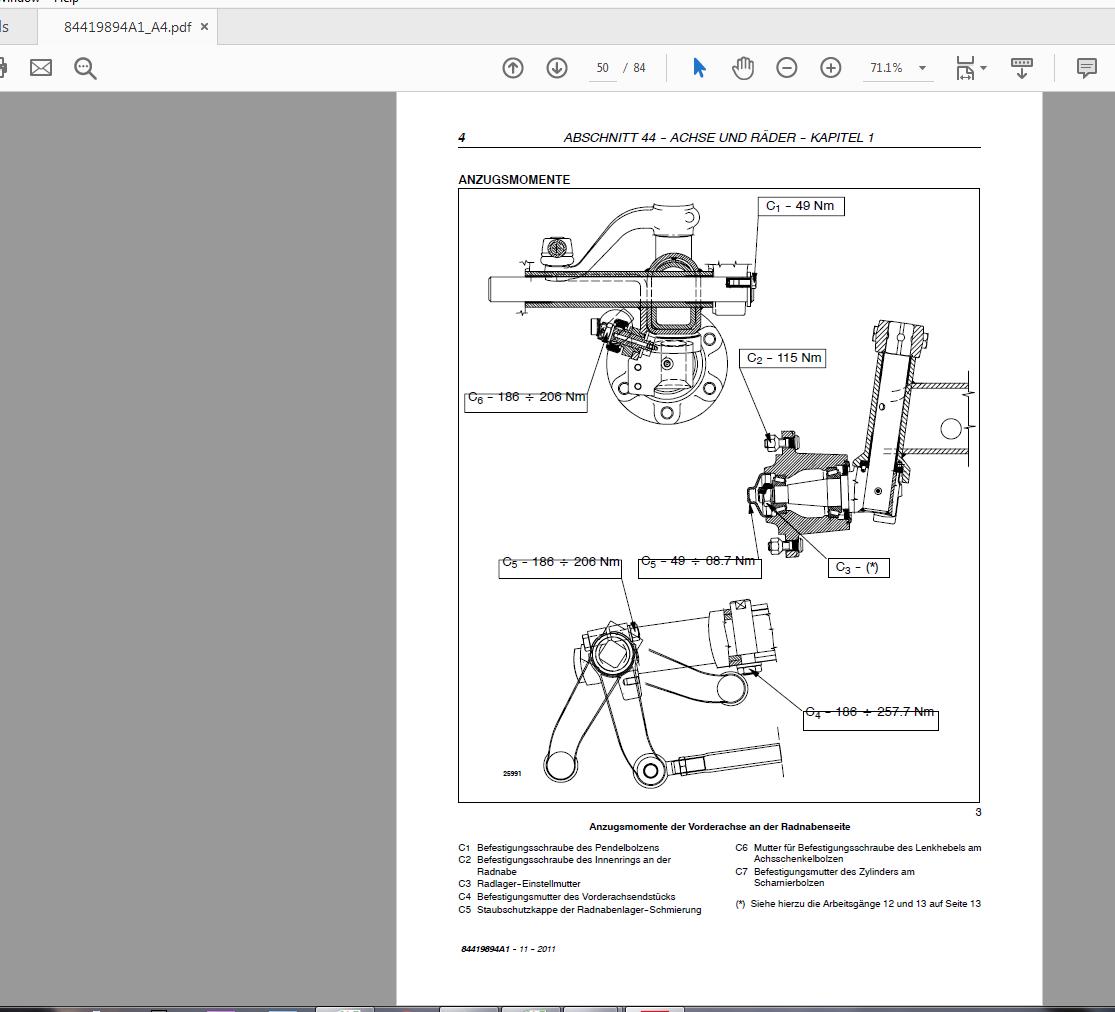Image resolution: width=1115 pixels, height=1012 pixels.
Task: Activate the selection arrow tool
Action: click(x=698, y=67)
